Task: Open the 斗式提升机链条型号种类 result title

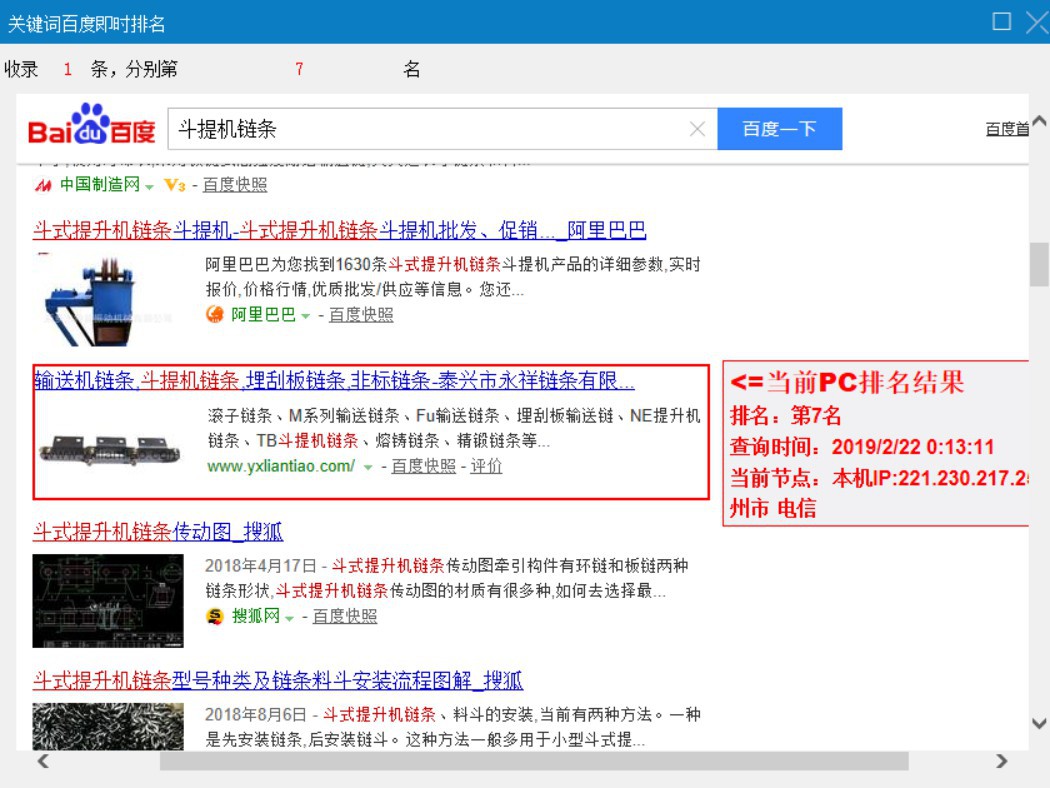Action: click(278, 681)
